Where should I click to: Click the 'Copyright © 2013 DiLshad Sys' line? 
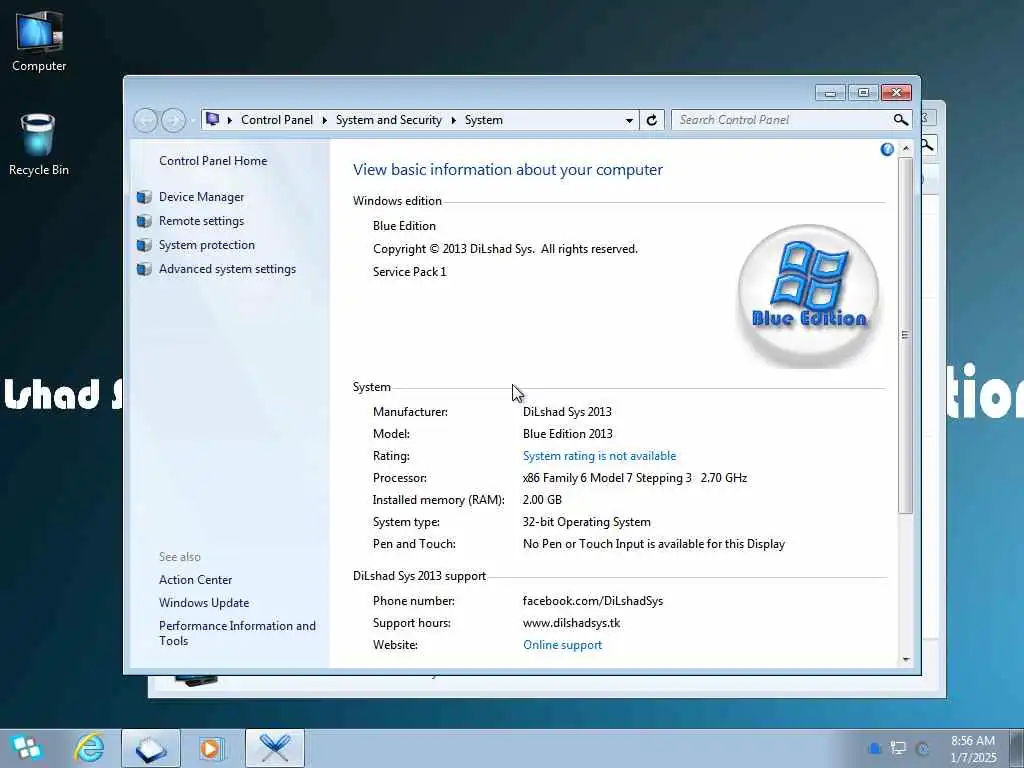pyautogui.click(x=505, y=249)
